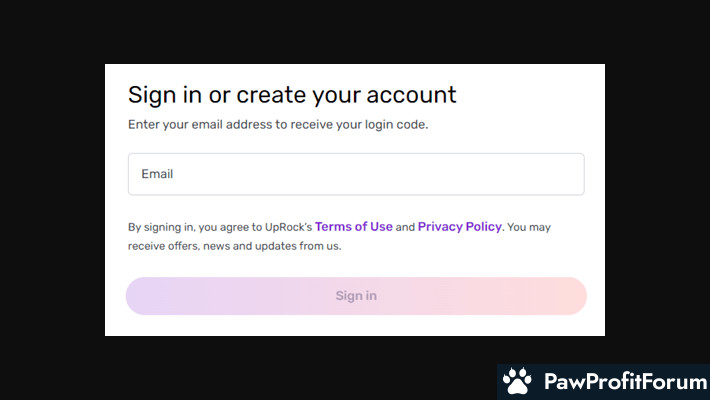Open the Terms of Use link
Screen dimensions: 710x400
(354, 227)
